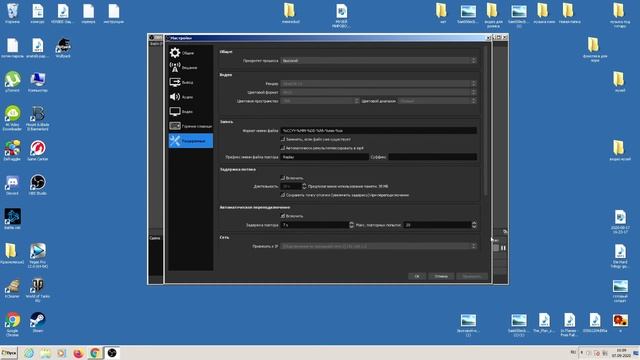The height and width of the screenshot is (360, 640).
Task: Open the Видео section with the monitor icon
Action: pos(191,111)
